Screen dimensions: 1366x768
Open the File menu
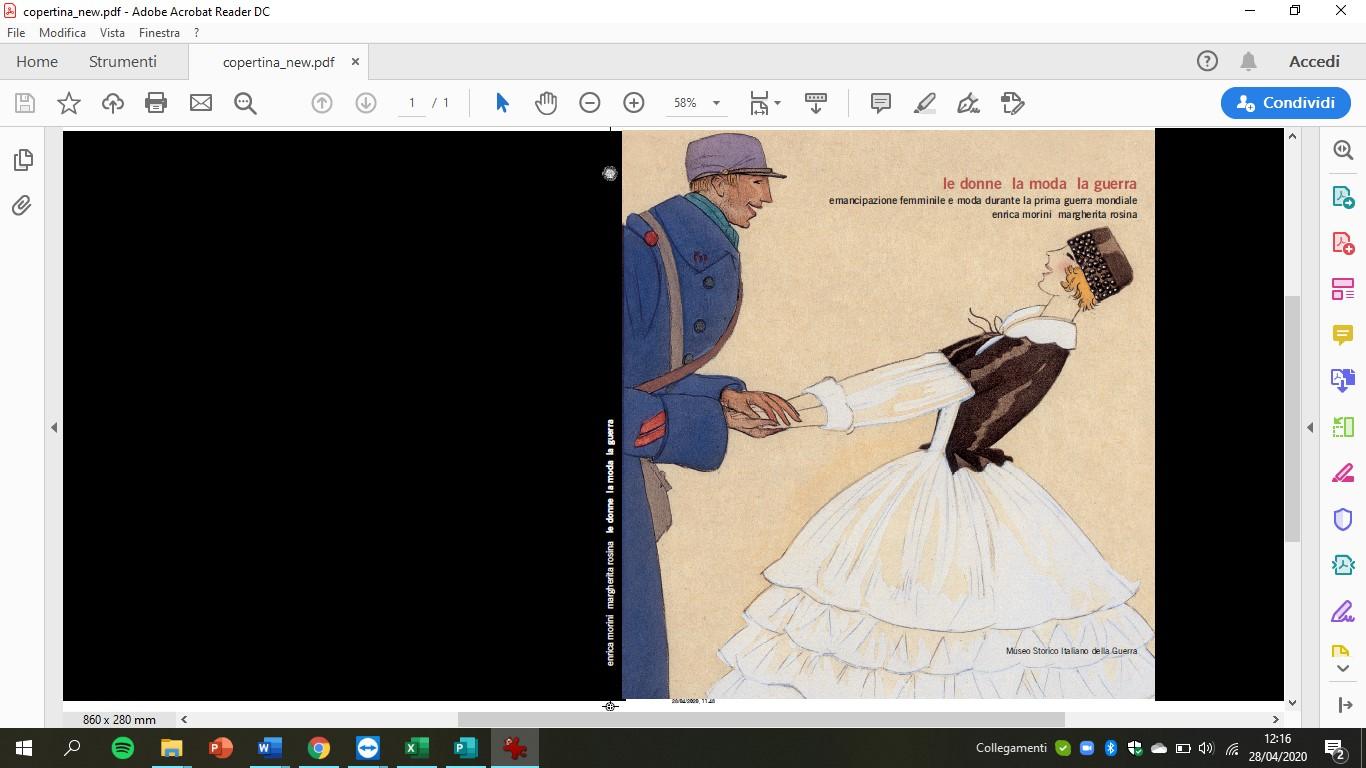16,33
